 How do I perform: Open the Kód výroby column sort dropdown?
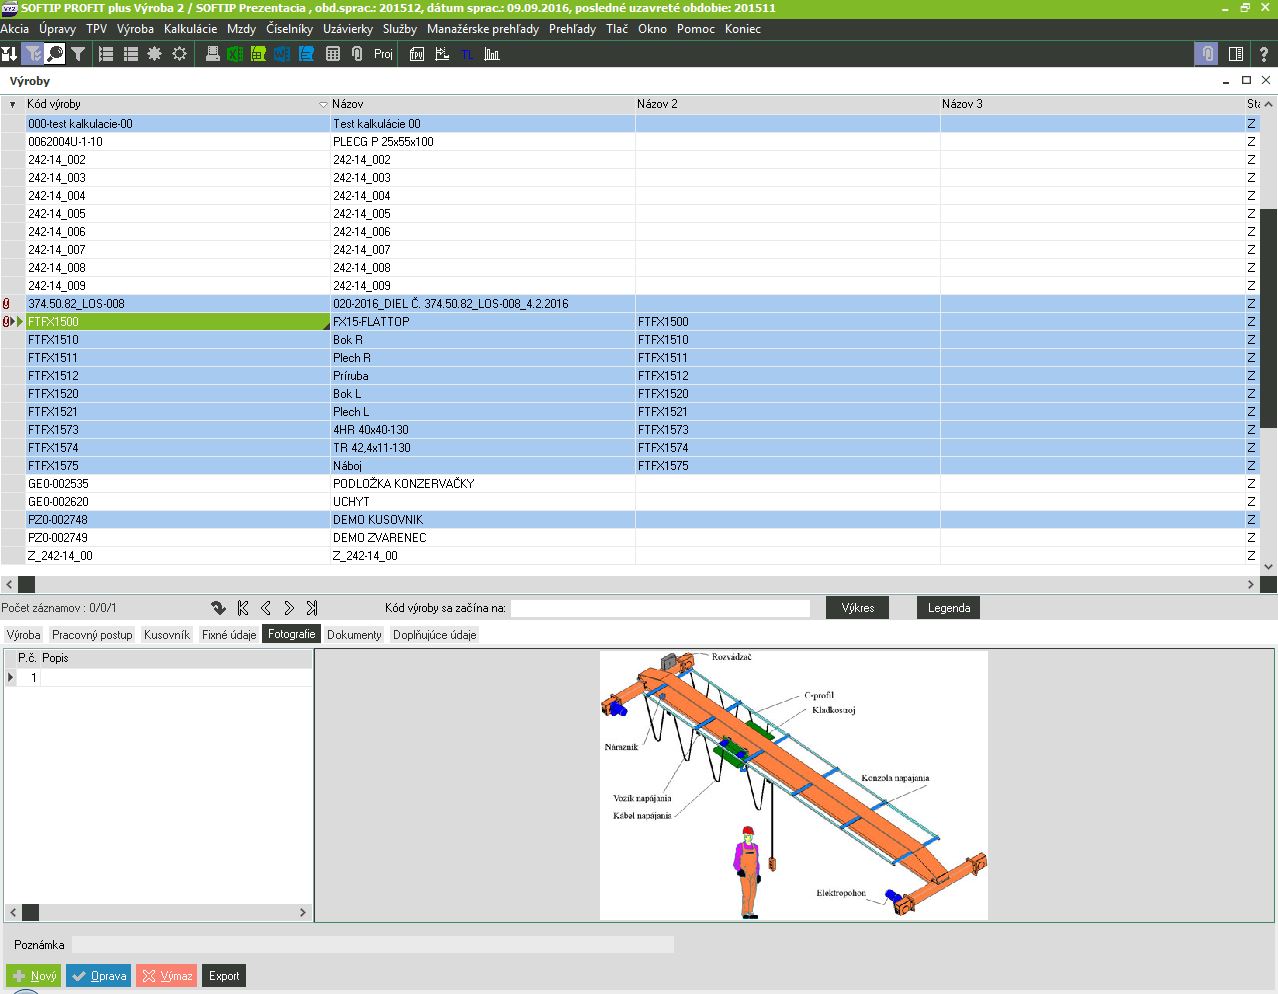pyautogui.click(x=323, y=104)
